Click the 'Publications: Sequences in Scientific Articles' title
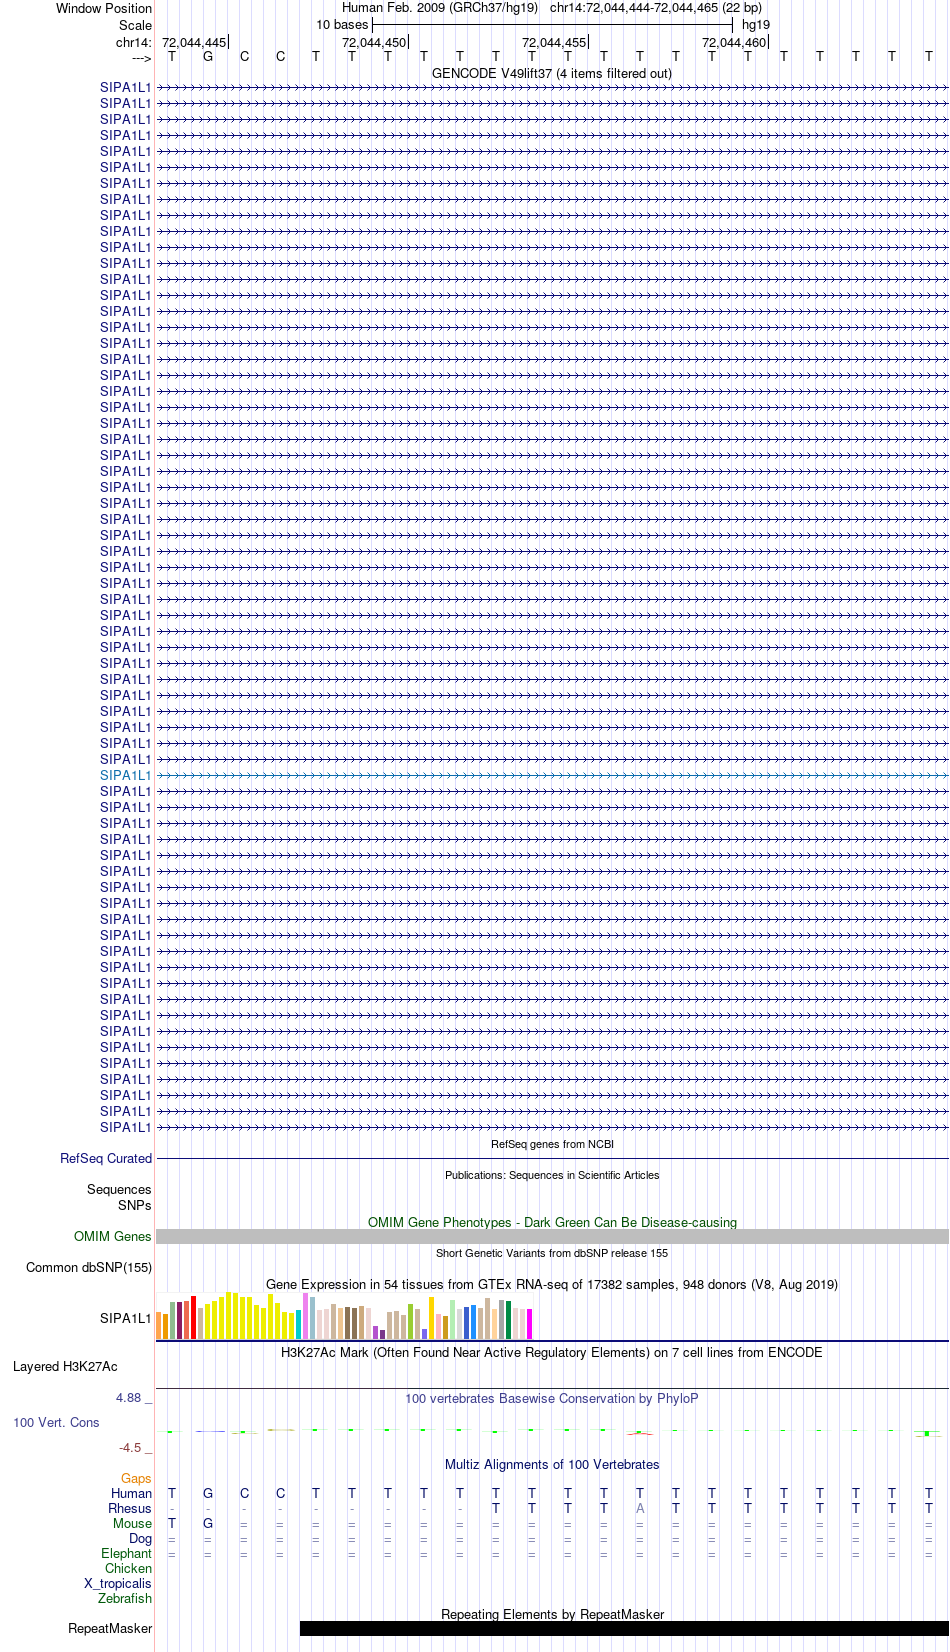 (x=552, y=1175)
